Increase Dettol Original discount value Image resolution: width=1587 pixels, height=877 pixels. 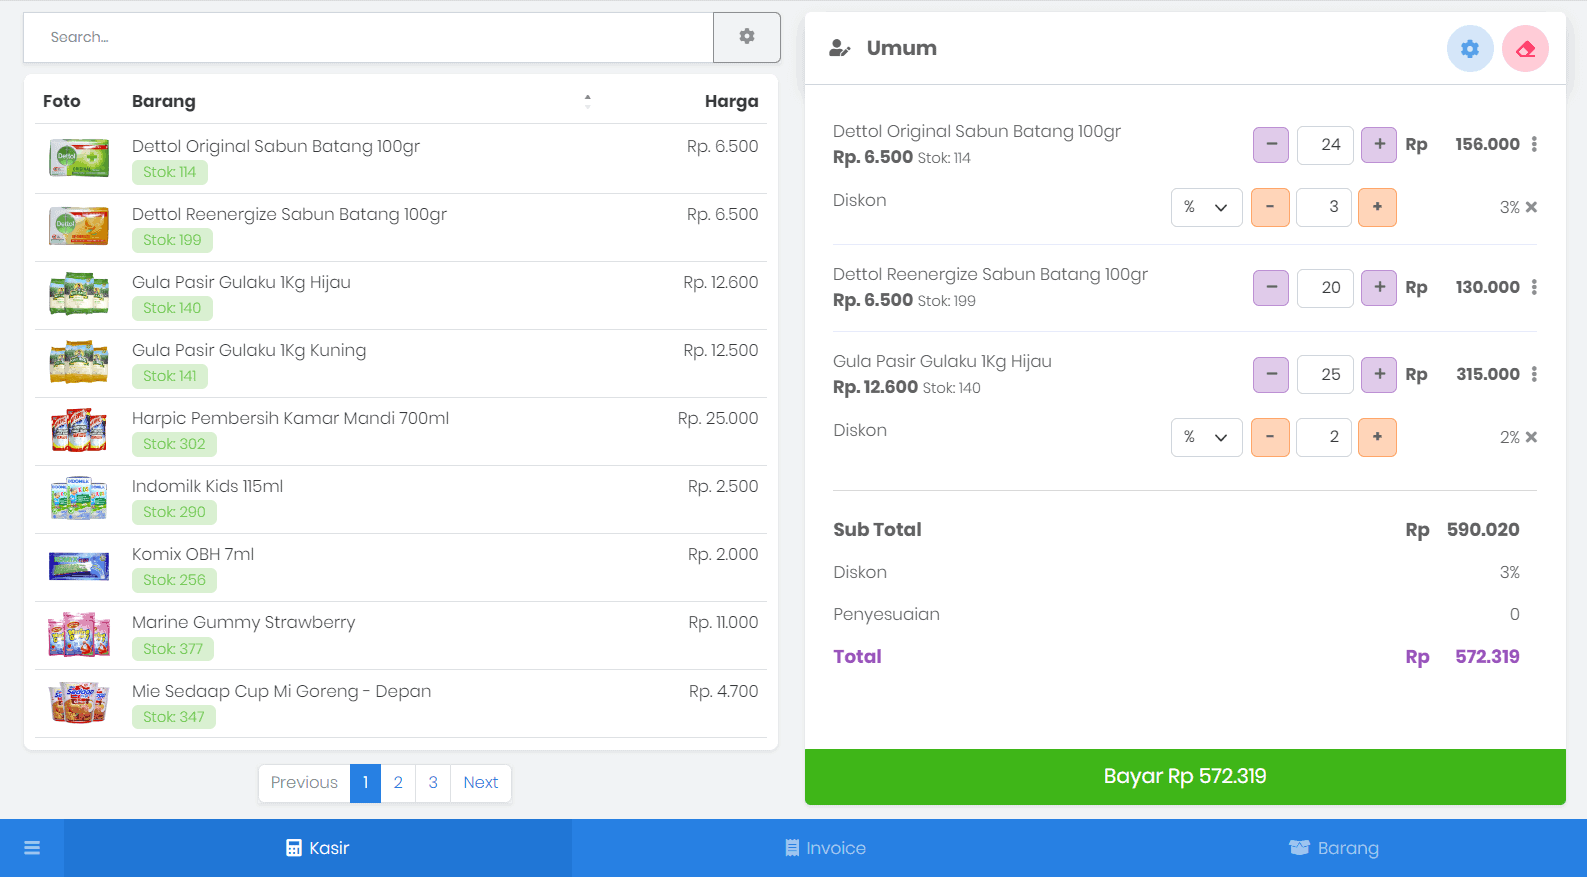pos(1377,207)
